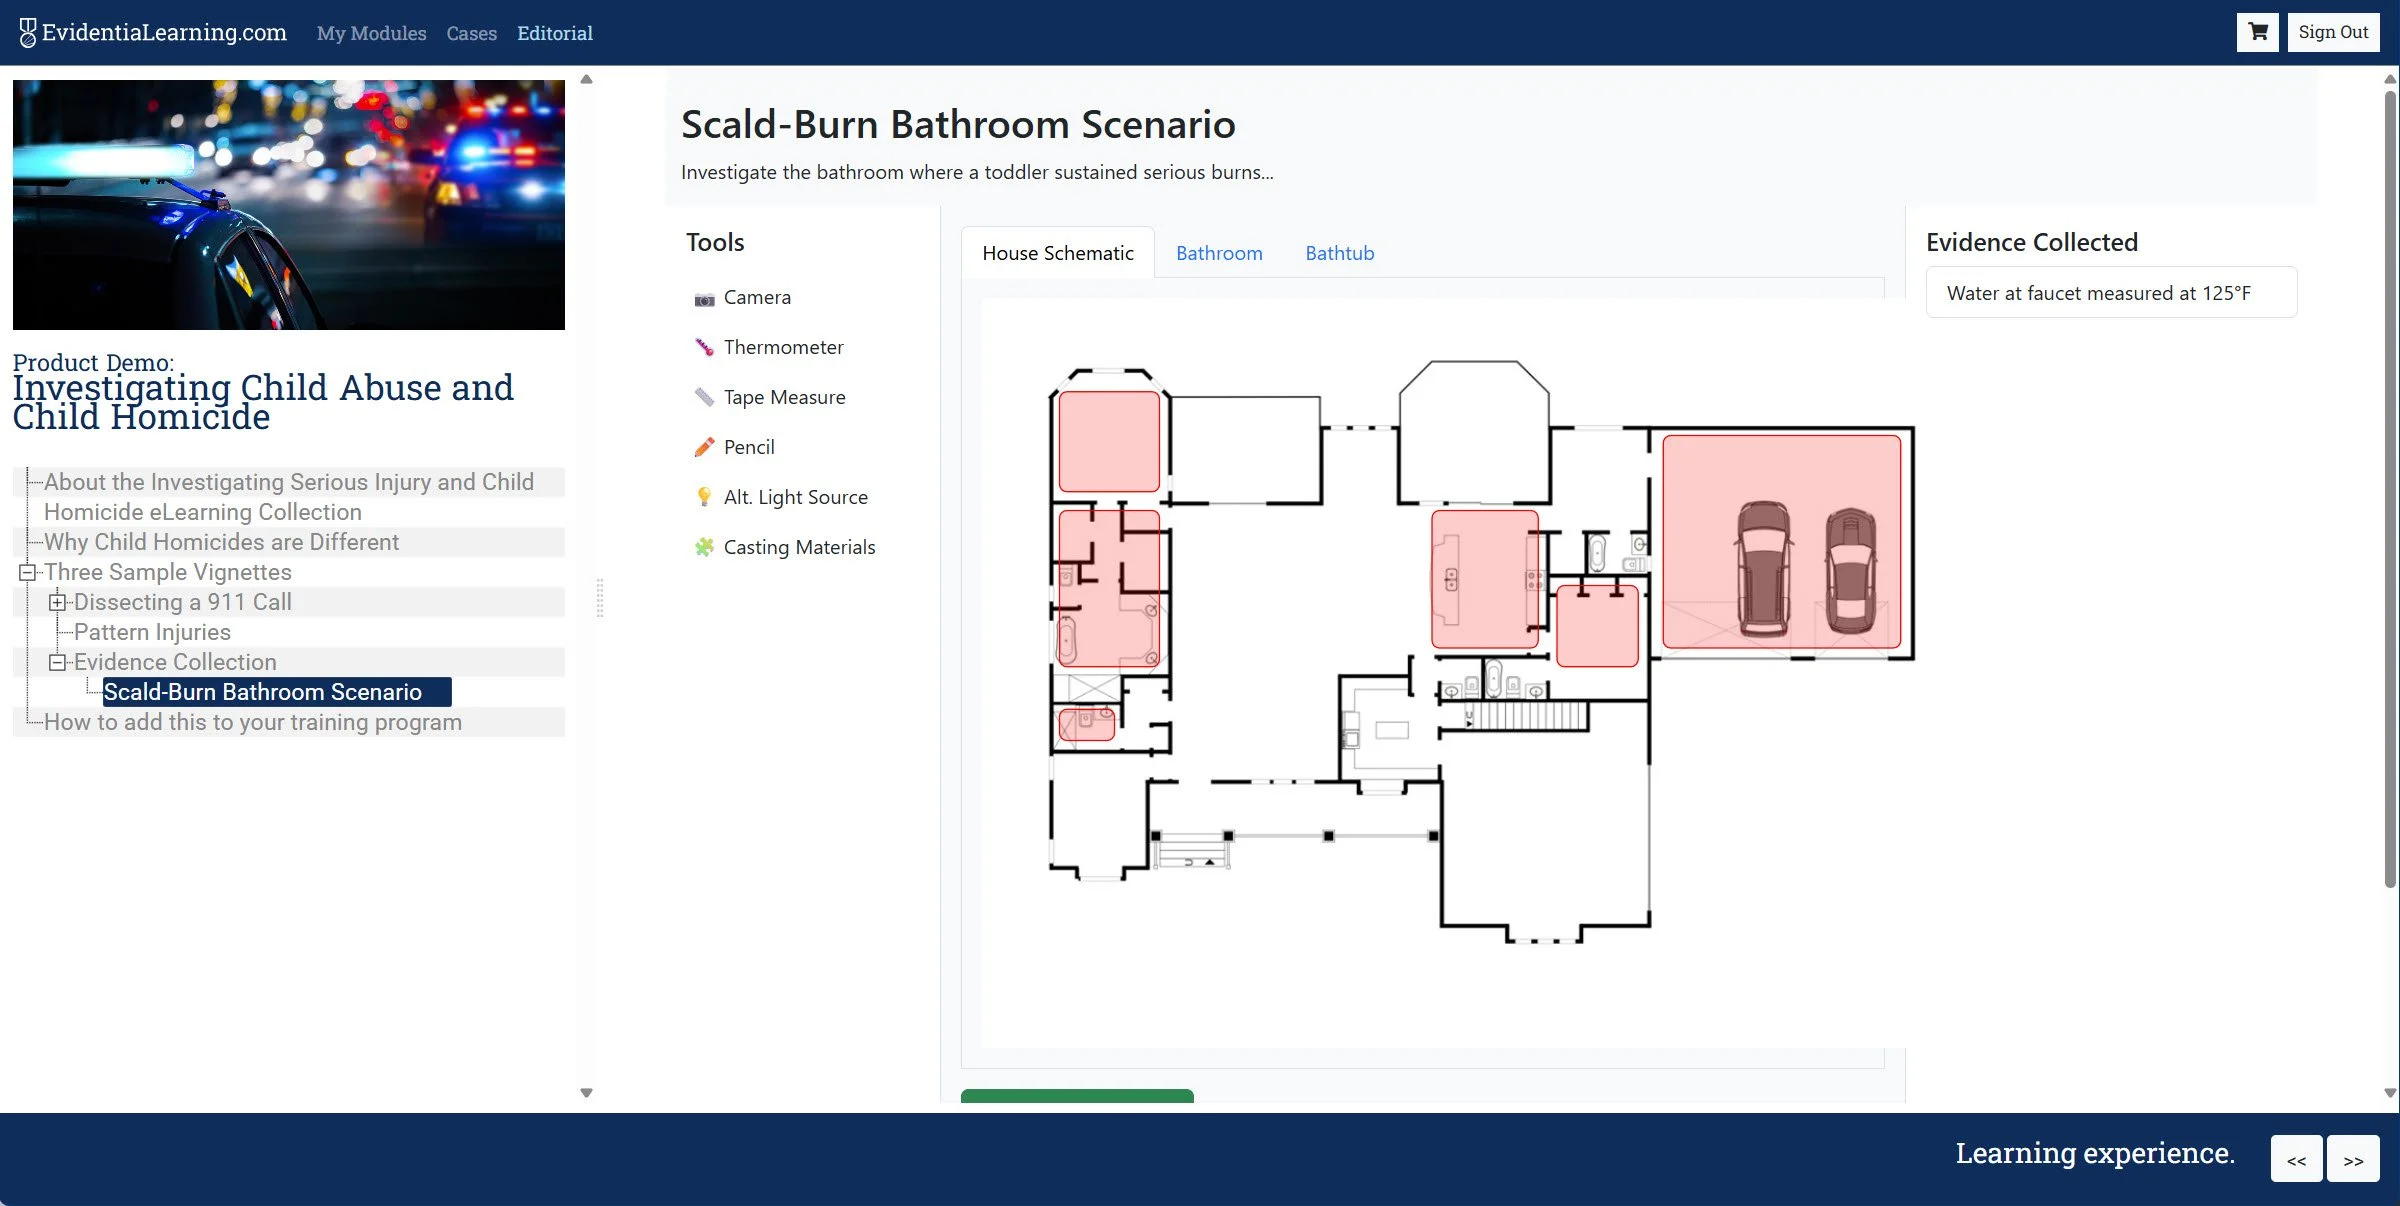Open the Bathtub tab
The height and width of the screenshot is (1206, 2400).
1339,254
